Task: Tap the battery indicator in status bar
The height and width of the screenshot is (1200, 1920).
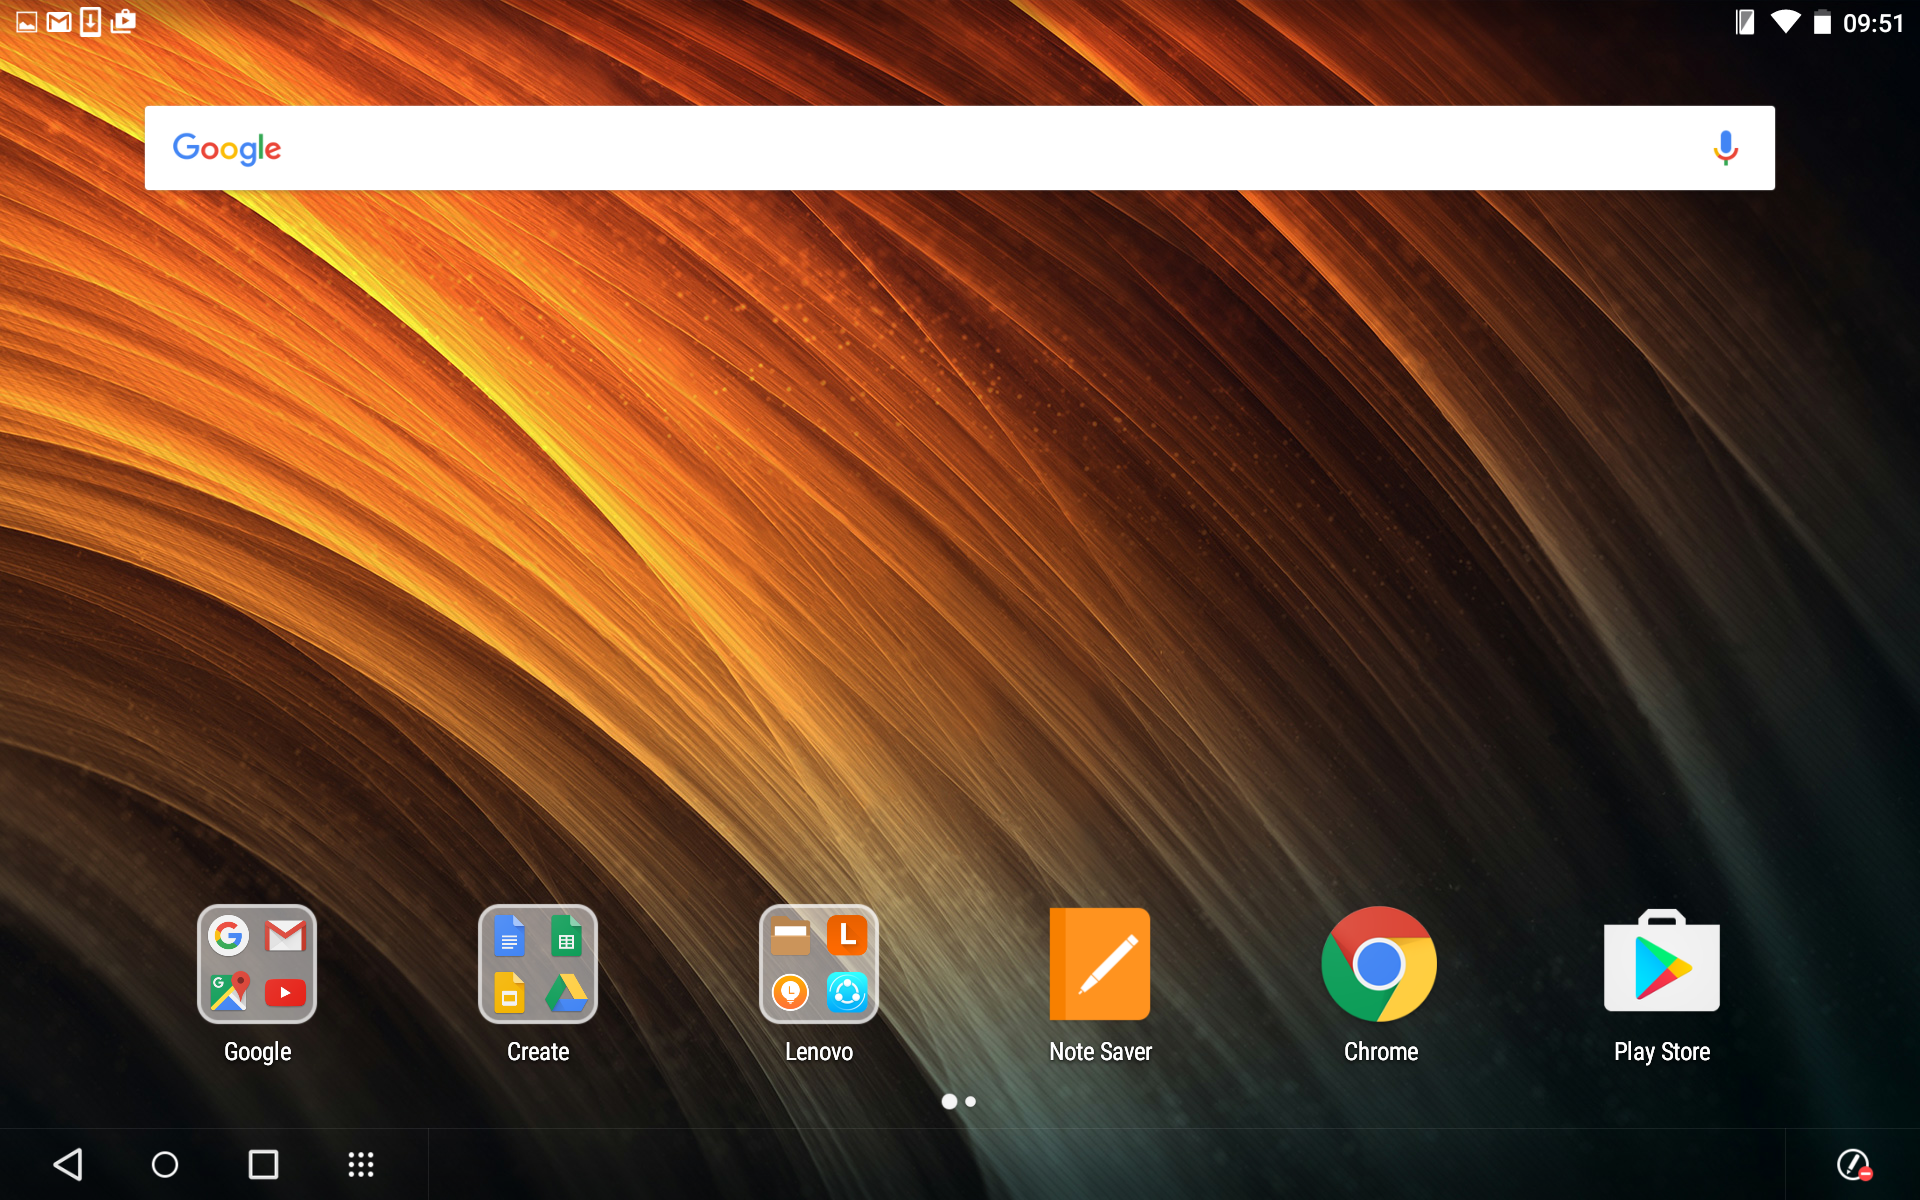Action: pyautogui.click(x=1822, y=22)
